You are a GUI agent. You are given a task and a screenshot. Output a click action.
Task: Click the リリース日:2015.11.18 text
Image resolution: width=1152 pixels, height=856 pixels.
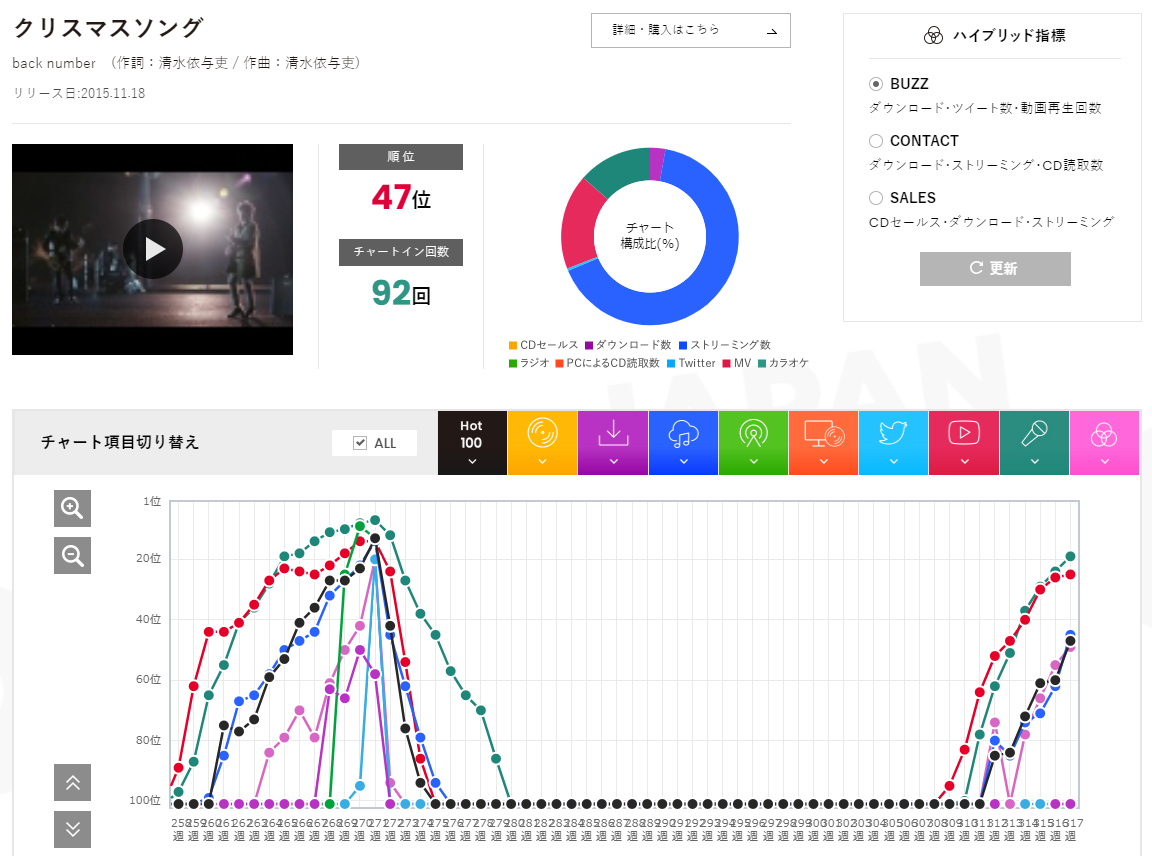[79, 93]
